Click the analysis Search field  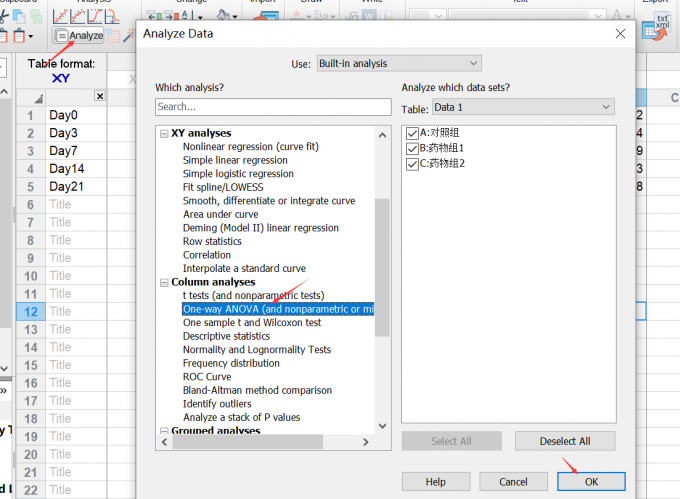[273, 107]
